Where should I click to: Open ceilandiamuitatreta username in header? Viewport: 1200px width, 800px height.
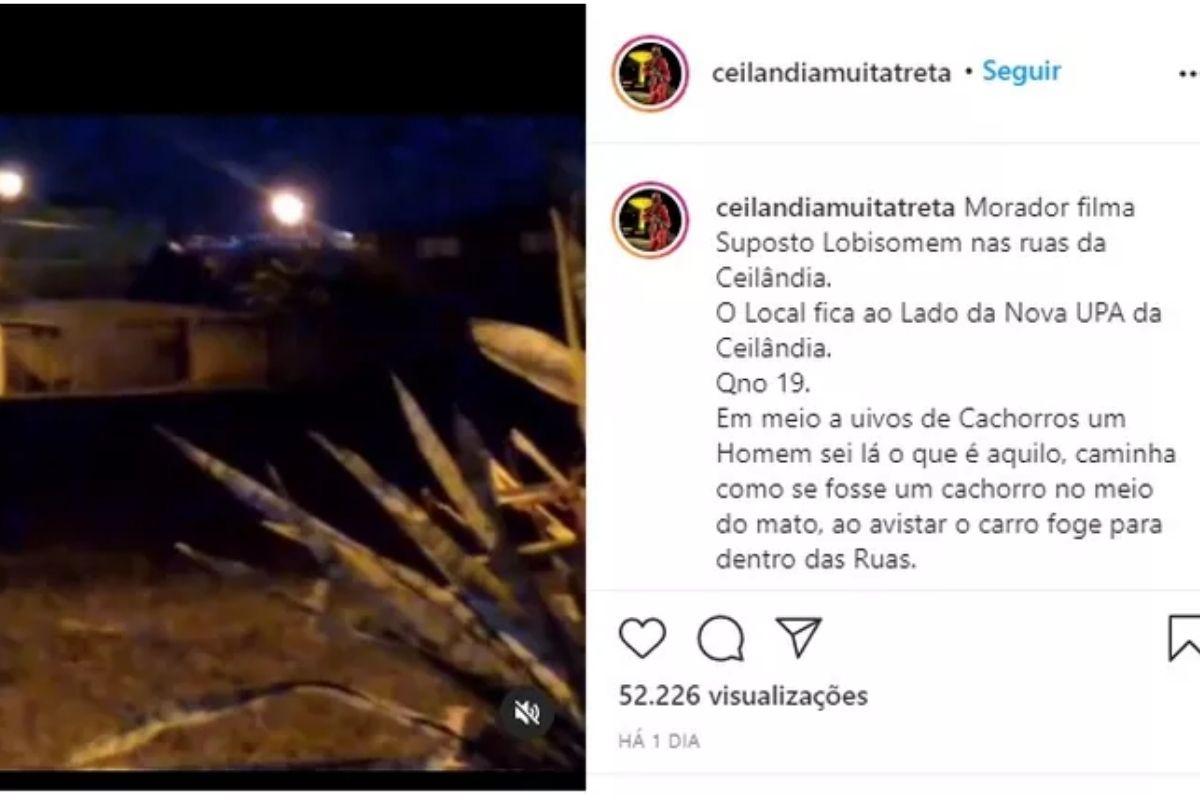click(830, 73)
